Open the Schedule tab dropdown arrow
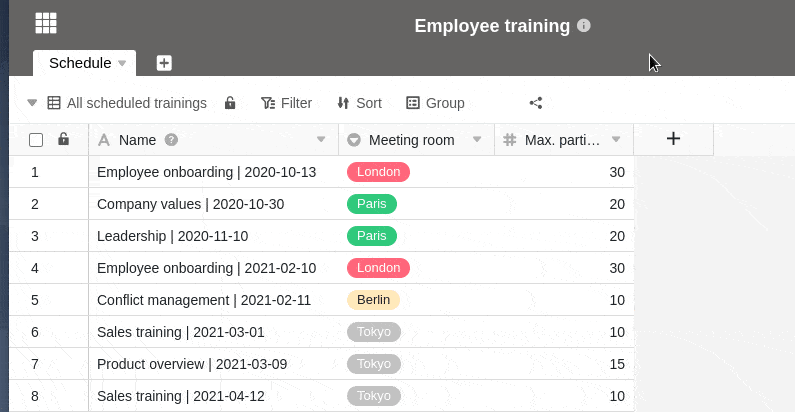 pos(122,63)
